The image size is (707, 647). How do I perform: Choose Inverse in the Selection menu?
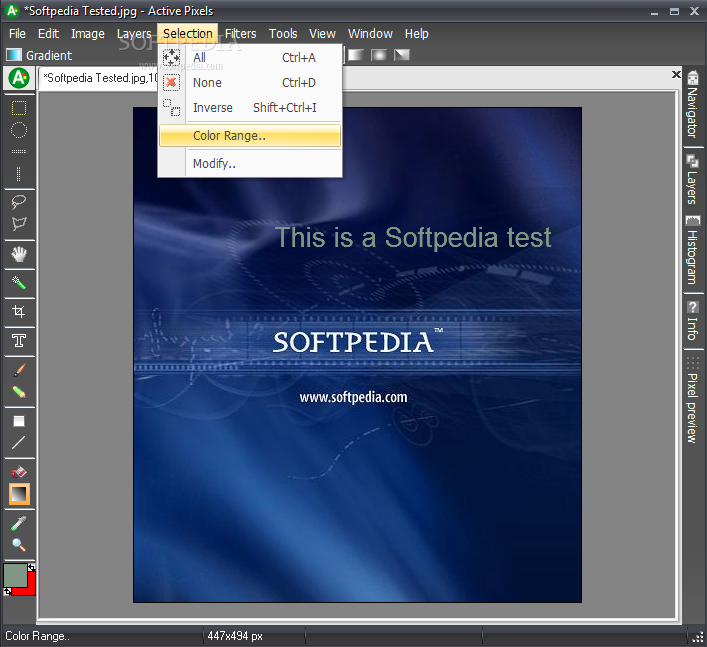250,107
